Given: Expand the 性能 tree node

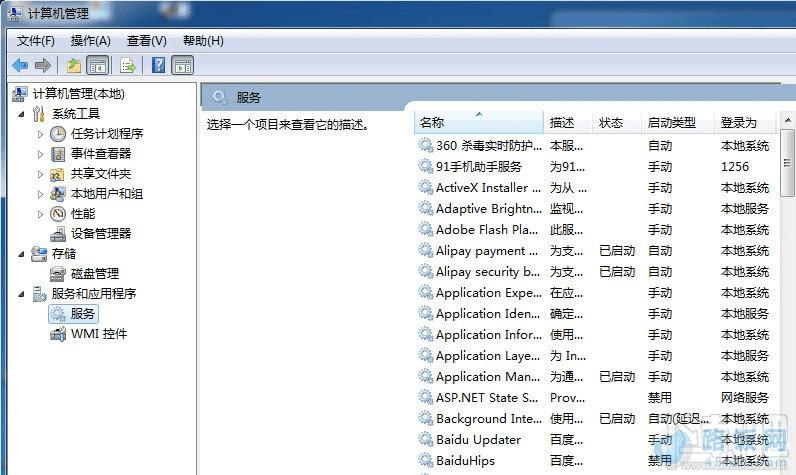Looking at the screenshot, I should tap(41, 214).
